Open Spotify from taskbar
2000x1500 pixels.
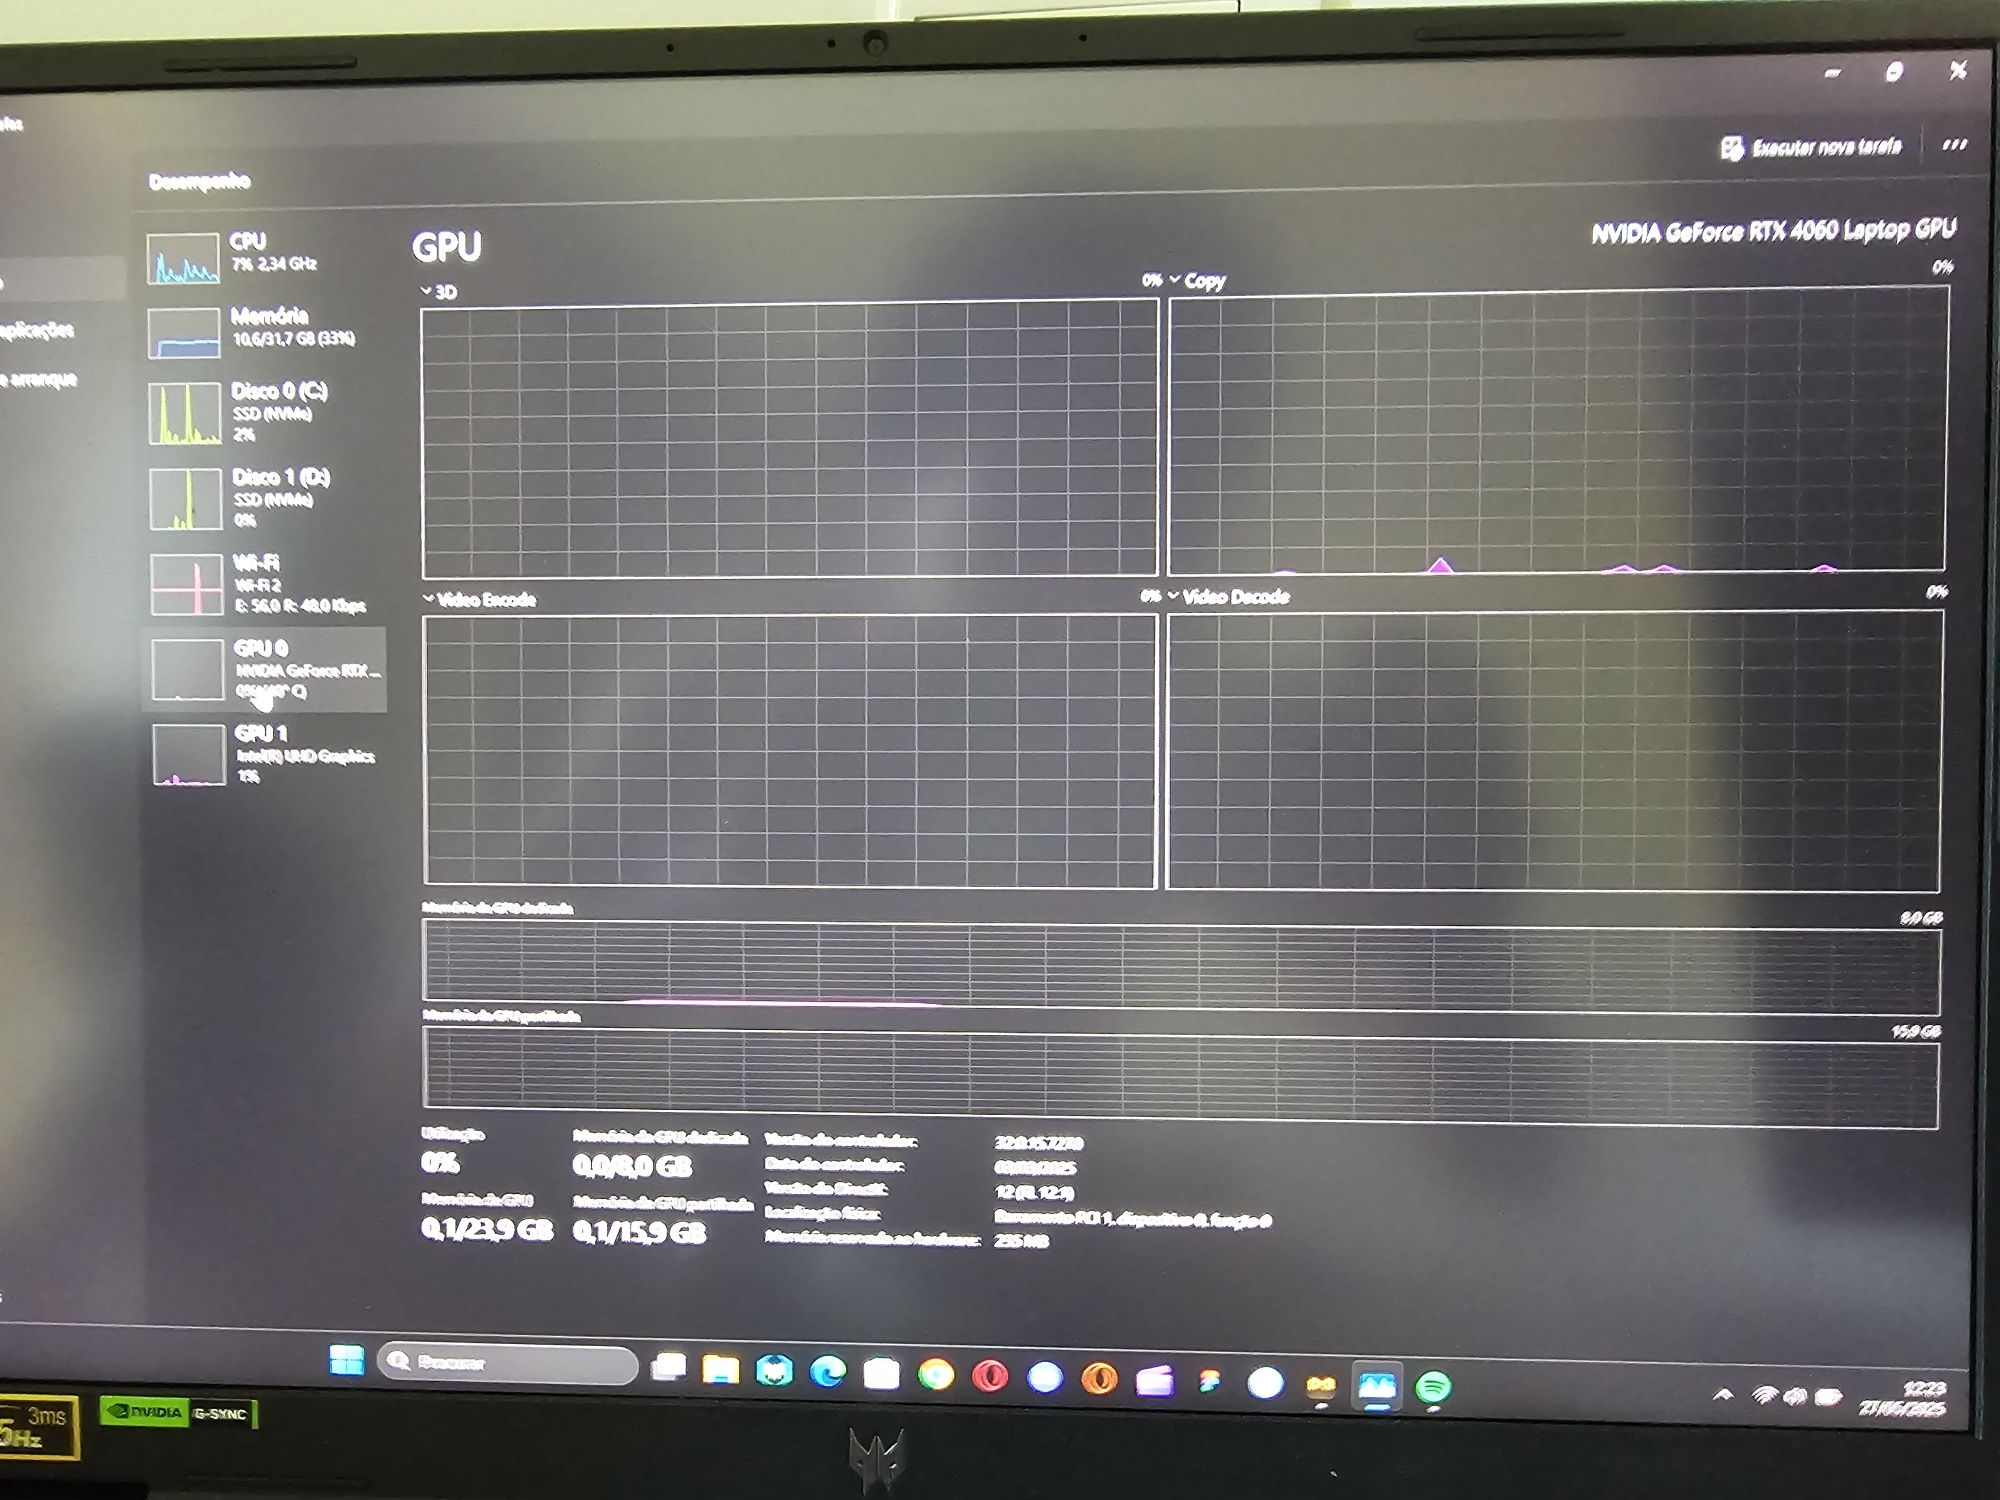point(1433,1387)
